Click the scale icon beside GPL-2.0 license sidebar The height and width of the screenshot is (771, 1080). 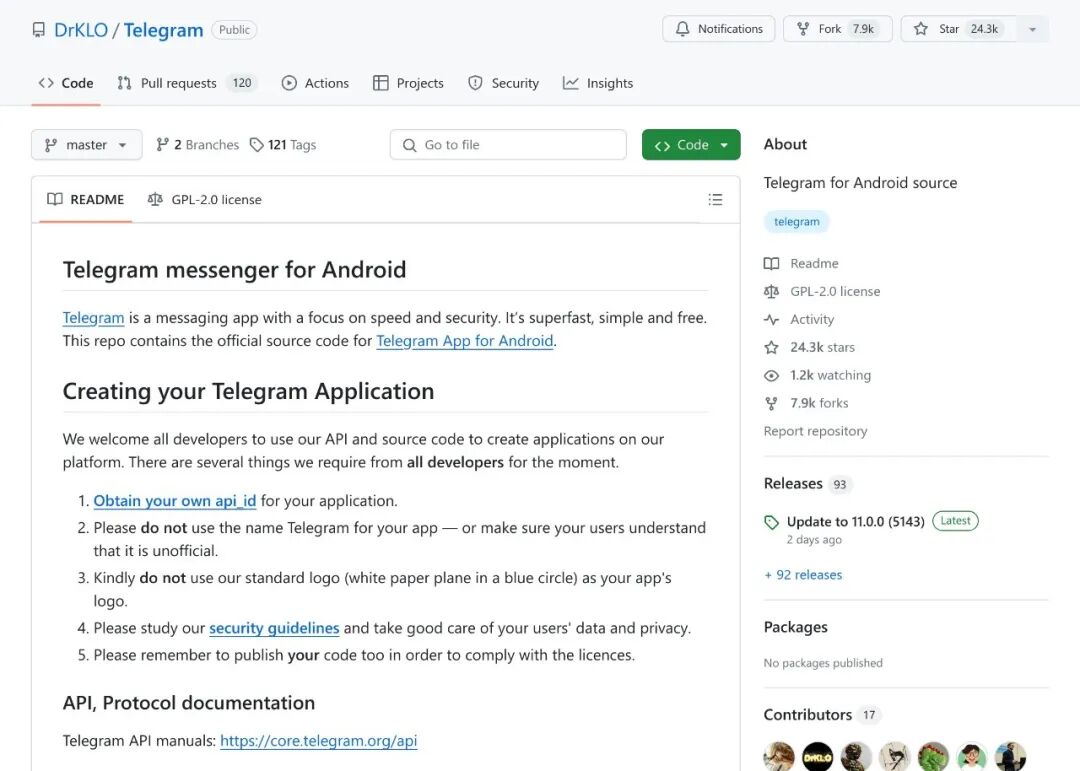tap(771, 291)
